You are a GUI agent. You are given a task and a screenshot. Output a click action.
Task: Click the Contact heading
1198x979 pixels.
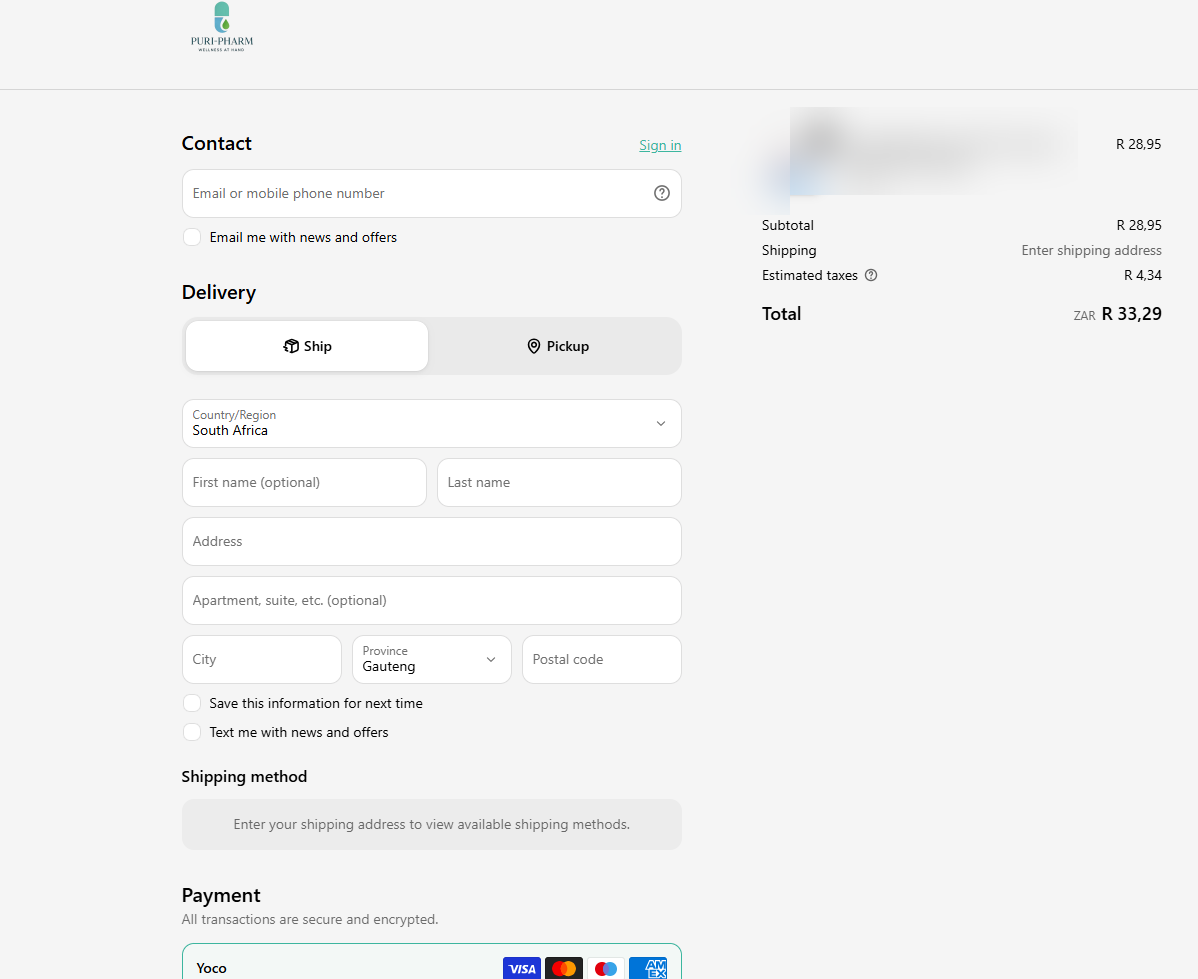[216, 144]
